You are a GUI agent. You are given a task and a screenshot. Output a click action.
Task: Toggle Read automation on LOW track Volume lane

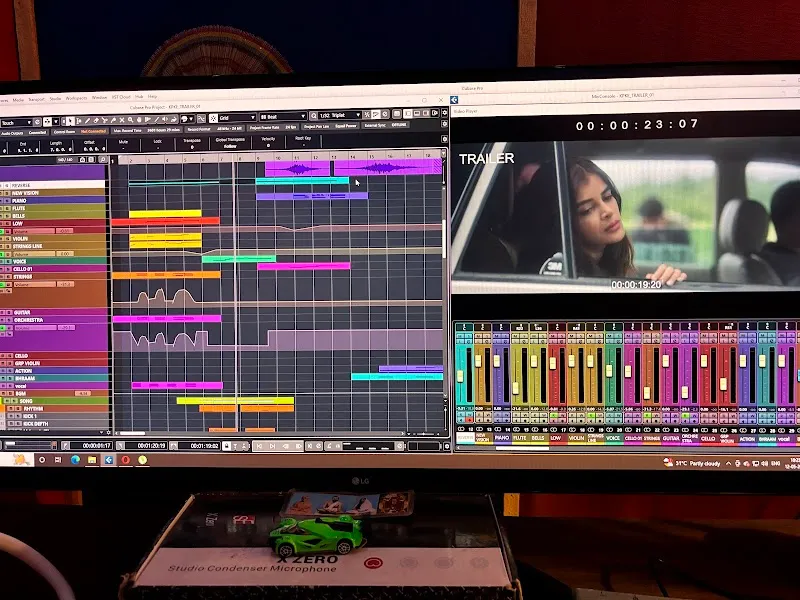pyautogui.click(x=2, y=232)
